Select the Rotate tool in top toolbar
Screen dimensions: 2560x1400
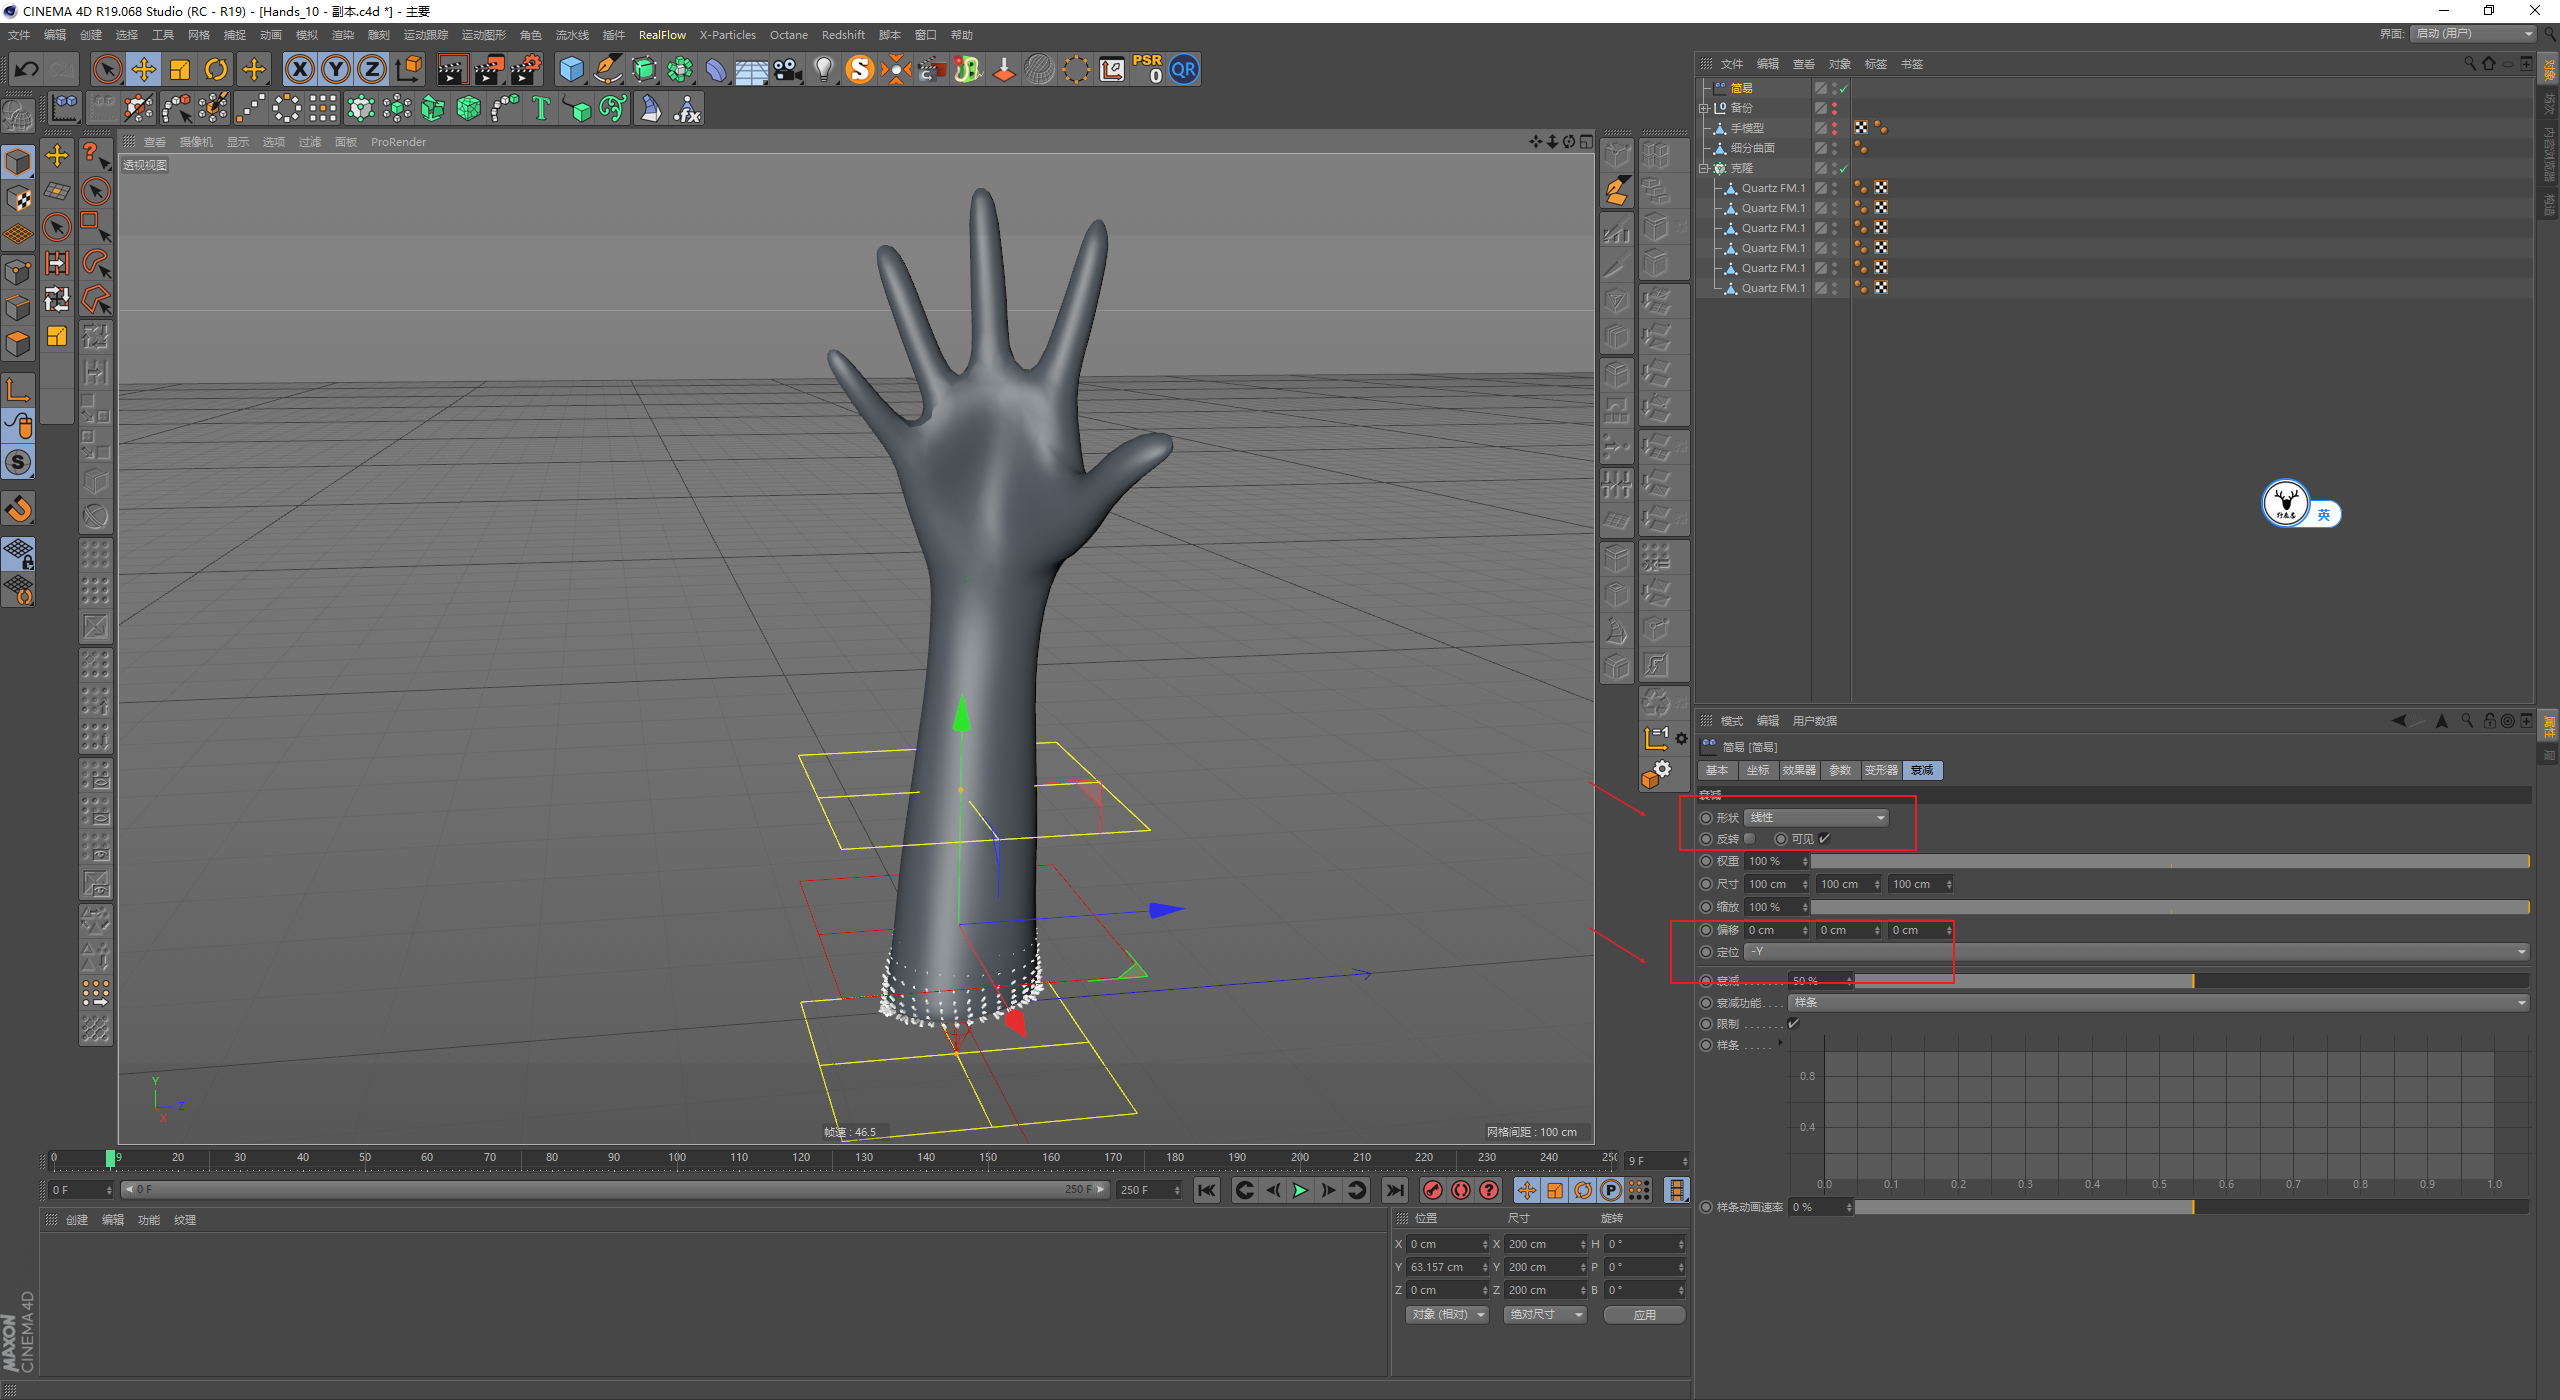pos(216,69)
